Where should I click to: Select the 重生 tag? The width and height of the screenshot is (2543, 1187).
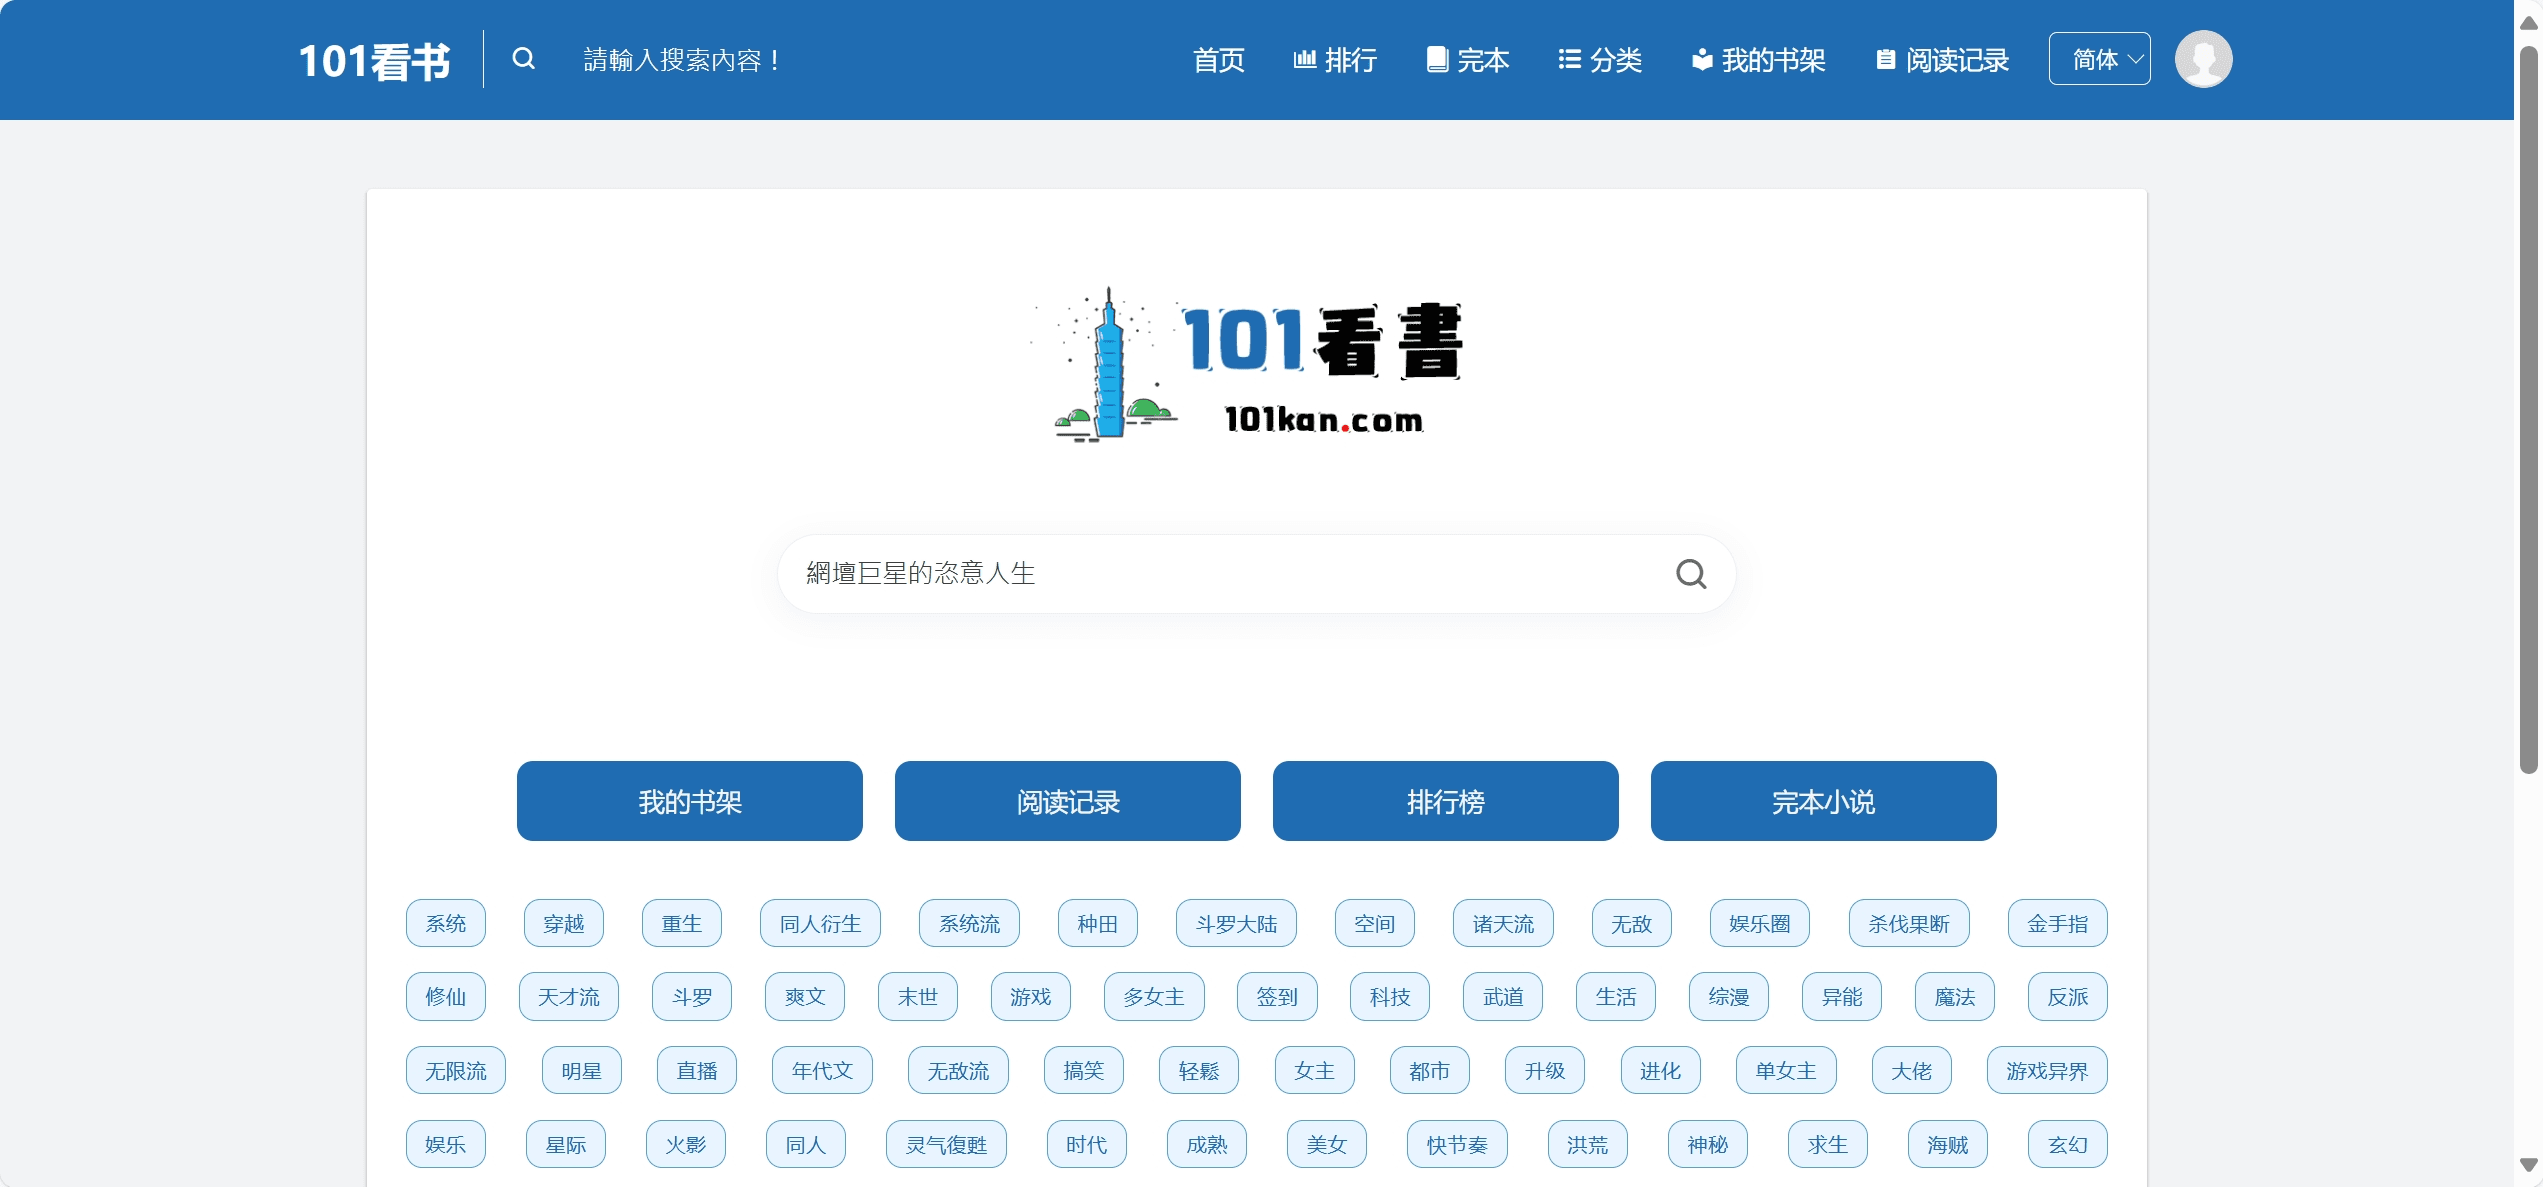point(682,923)
